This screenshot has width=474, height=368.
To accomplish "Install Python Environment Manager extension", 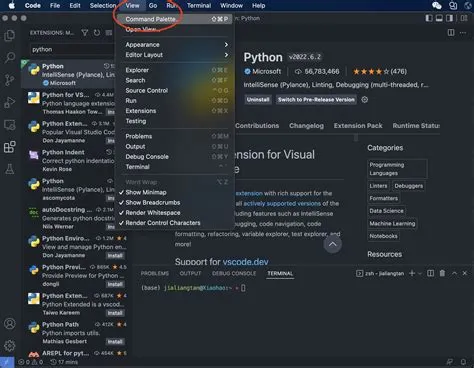I will (x=115, y=256).
